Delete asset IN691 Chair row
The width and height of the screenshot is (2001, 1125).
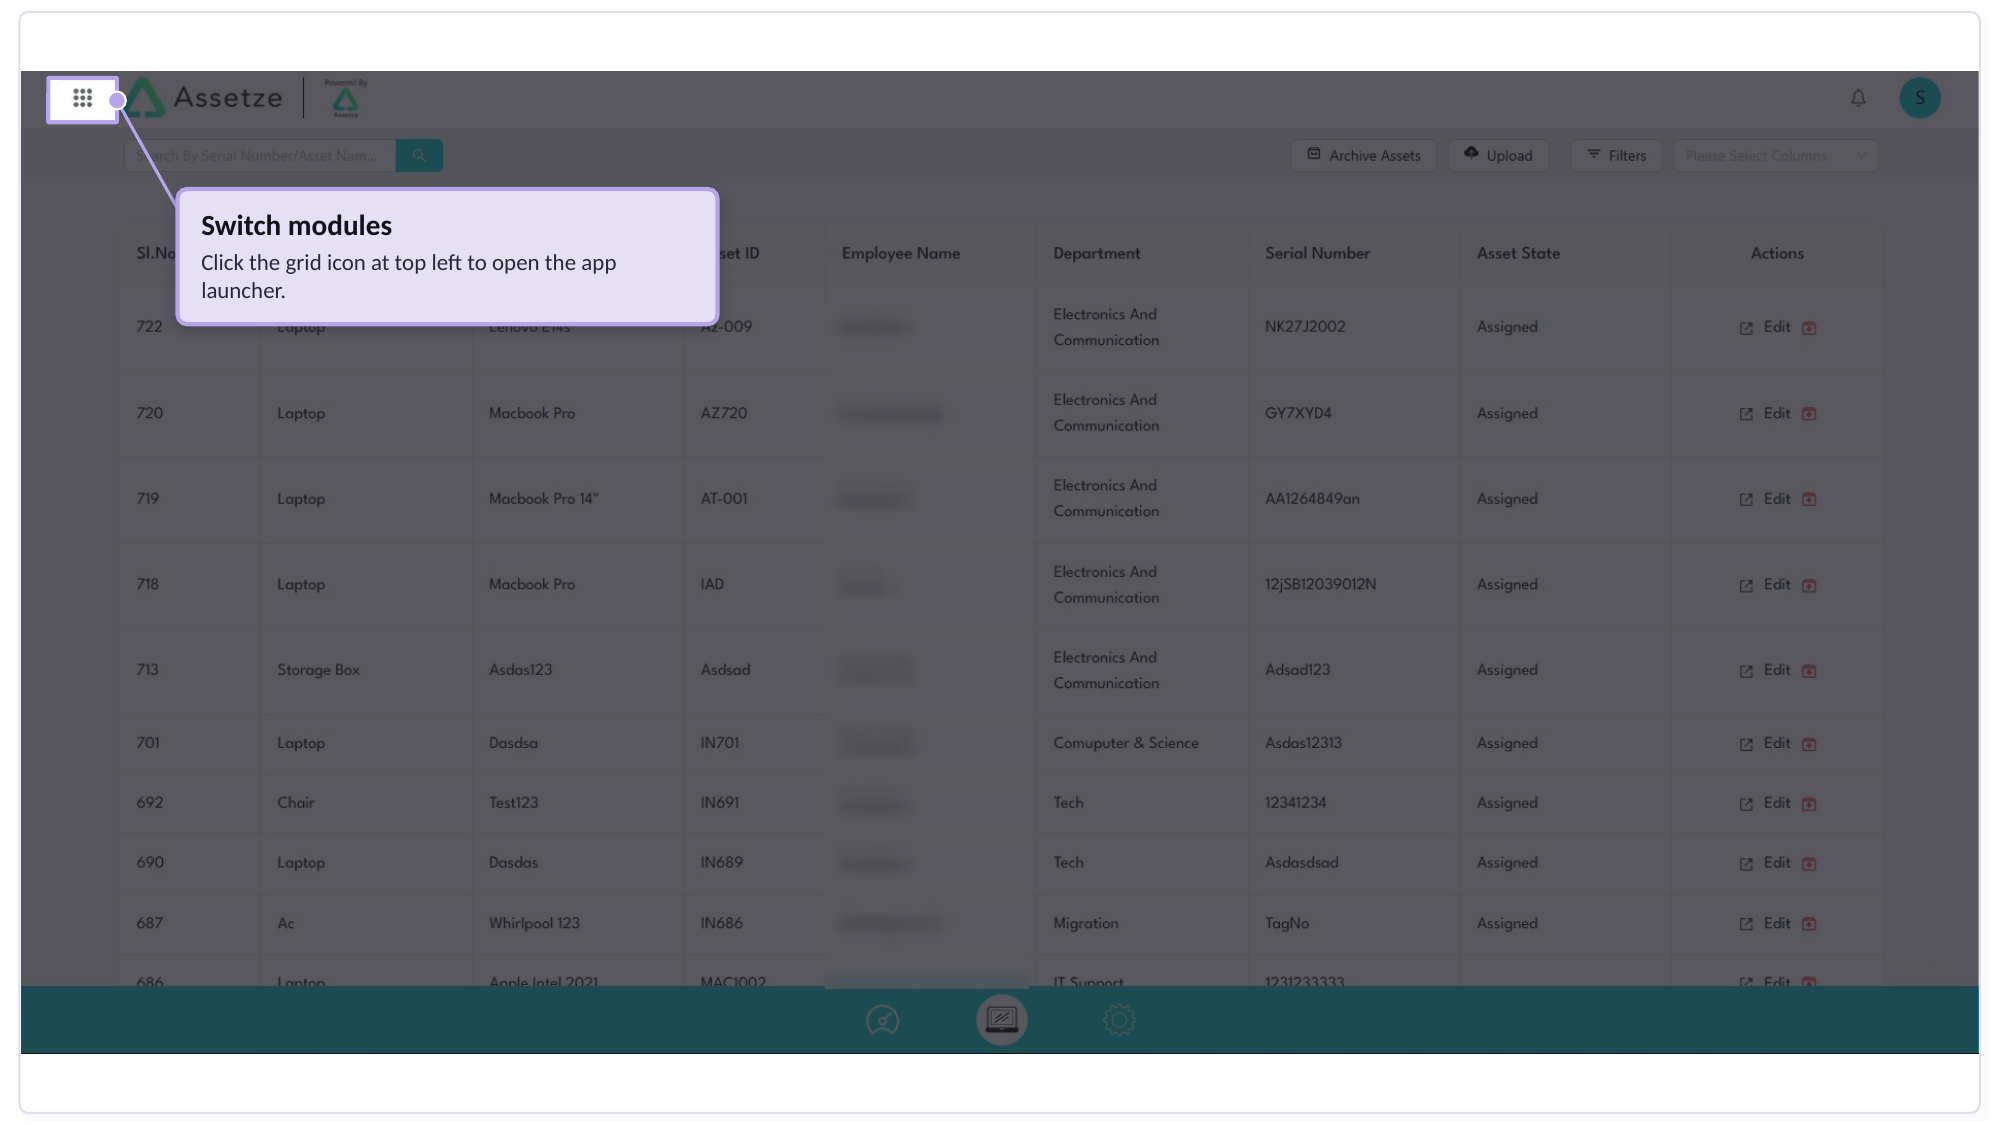[1809, 804]
